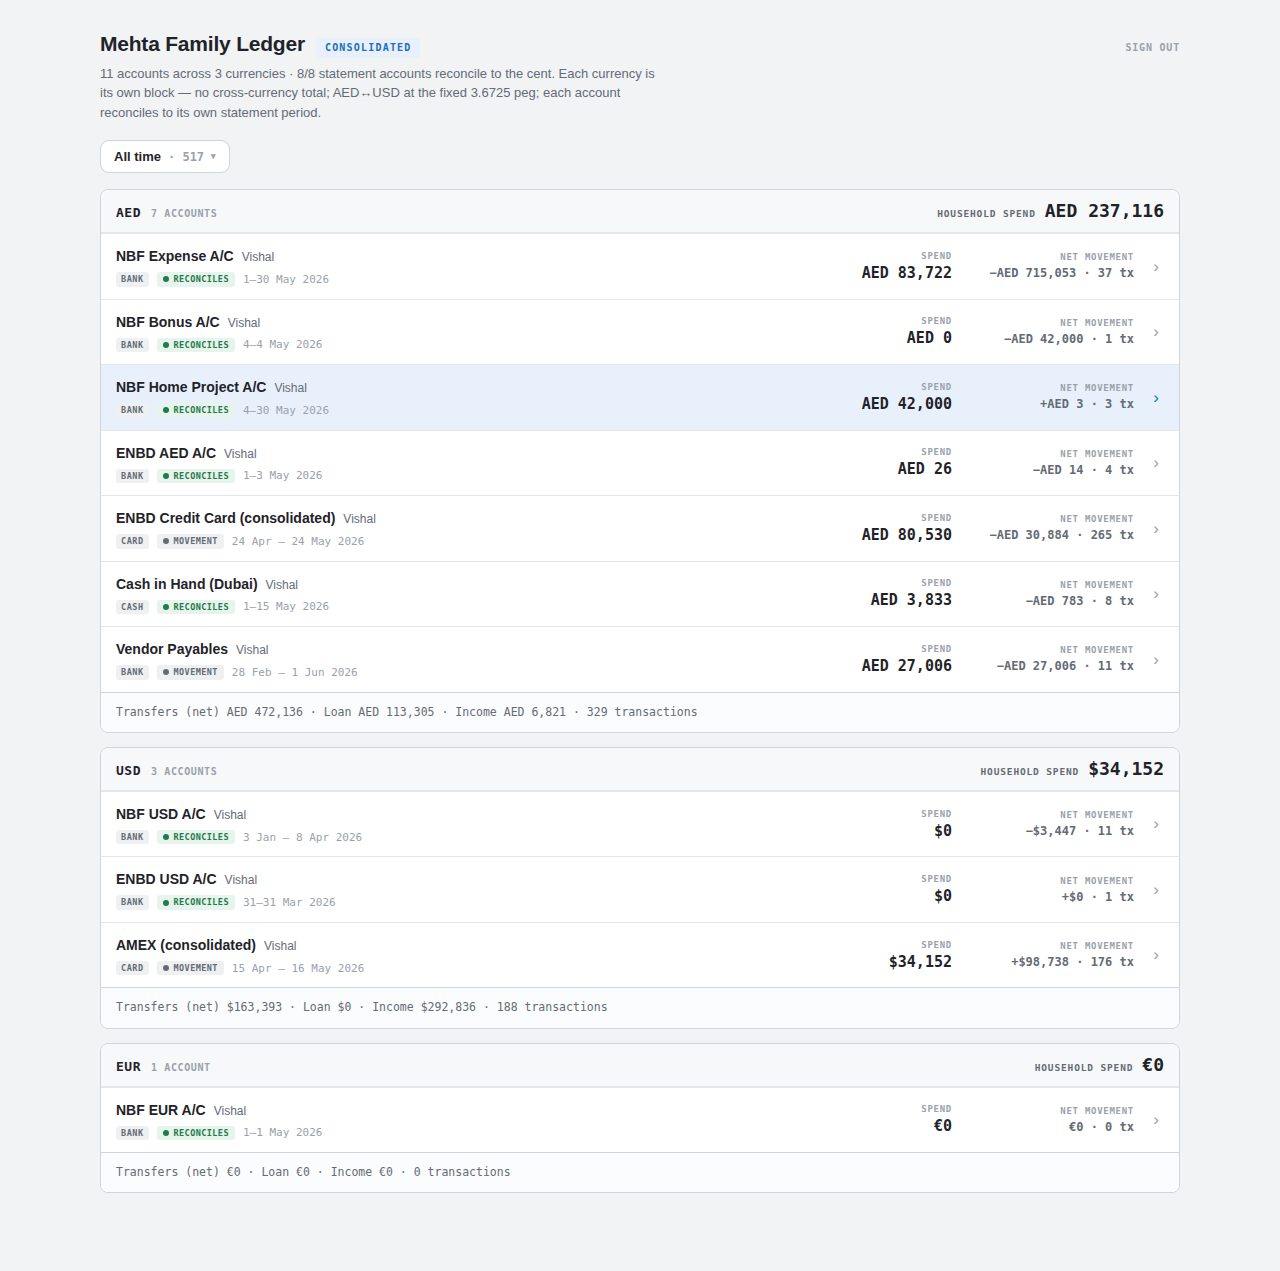This screenshot has height=1271, width=1280.
Task: Expand NBF Bonus A/C row chevron
Action: 1156,332
